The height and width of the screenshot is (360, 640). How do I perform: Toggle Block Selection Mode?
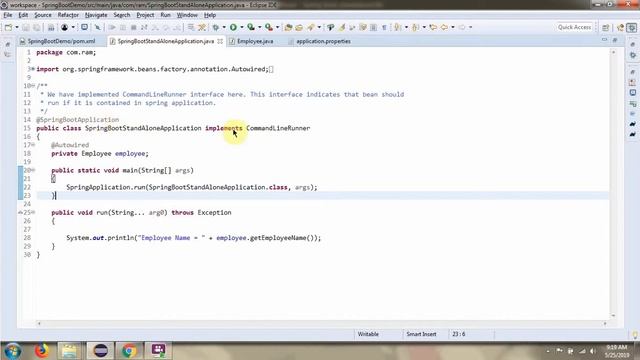pyautogui.click(x=373, y=27)
